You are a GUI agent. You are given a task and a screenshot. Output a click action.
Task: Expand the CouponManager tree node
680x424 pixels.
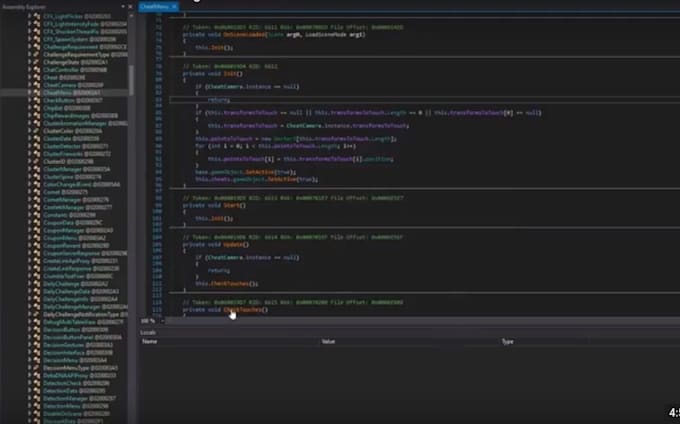click(29, 230)
